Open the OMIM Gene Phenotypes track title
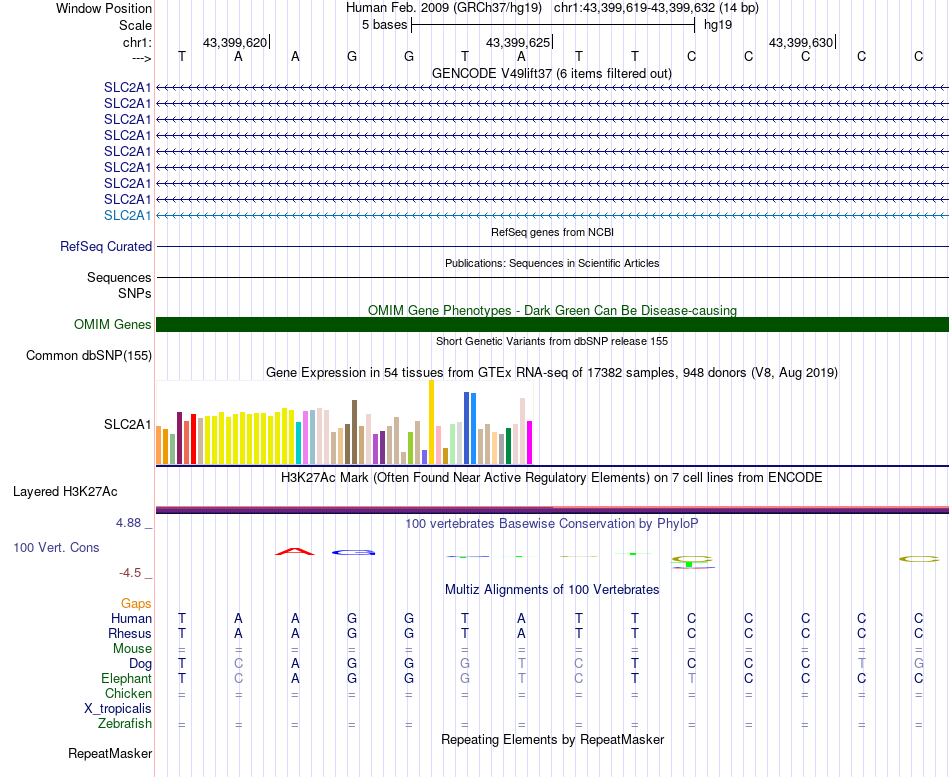Image resolution: width=950 pixels, height=777 pixels. point(552,310)
